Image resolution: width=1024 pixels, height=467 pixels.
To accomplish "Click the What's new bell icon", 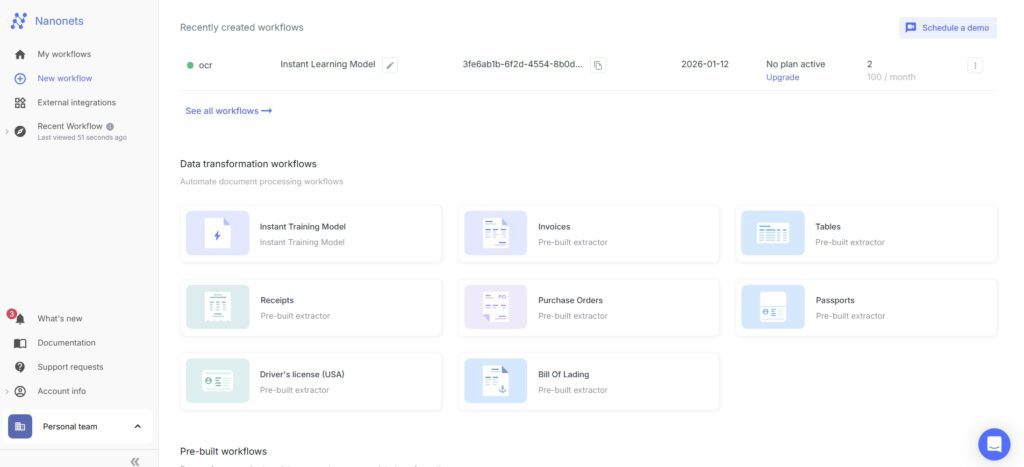I will 20,319.
